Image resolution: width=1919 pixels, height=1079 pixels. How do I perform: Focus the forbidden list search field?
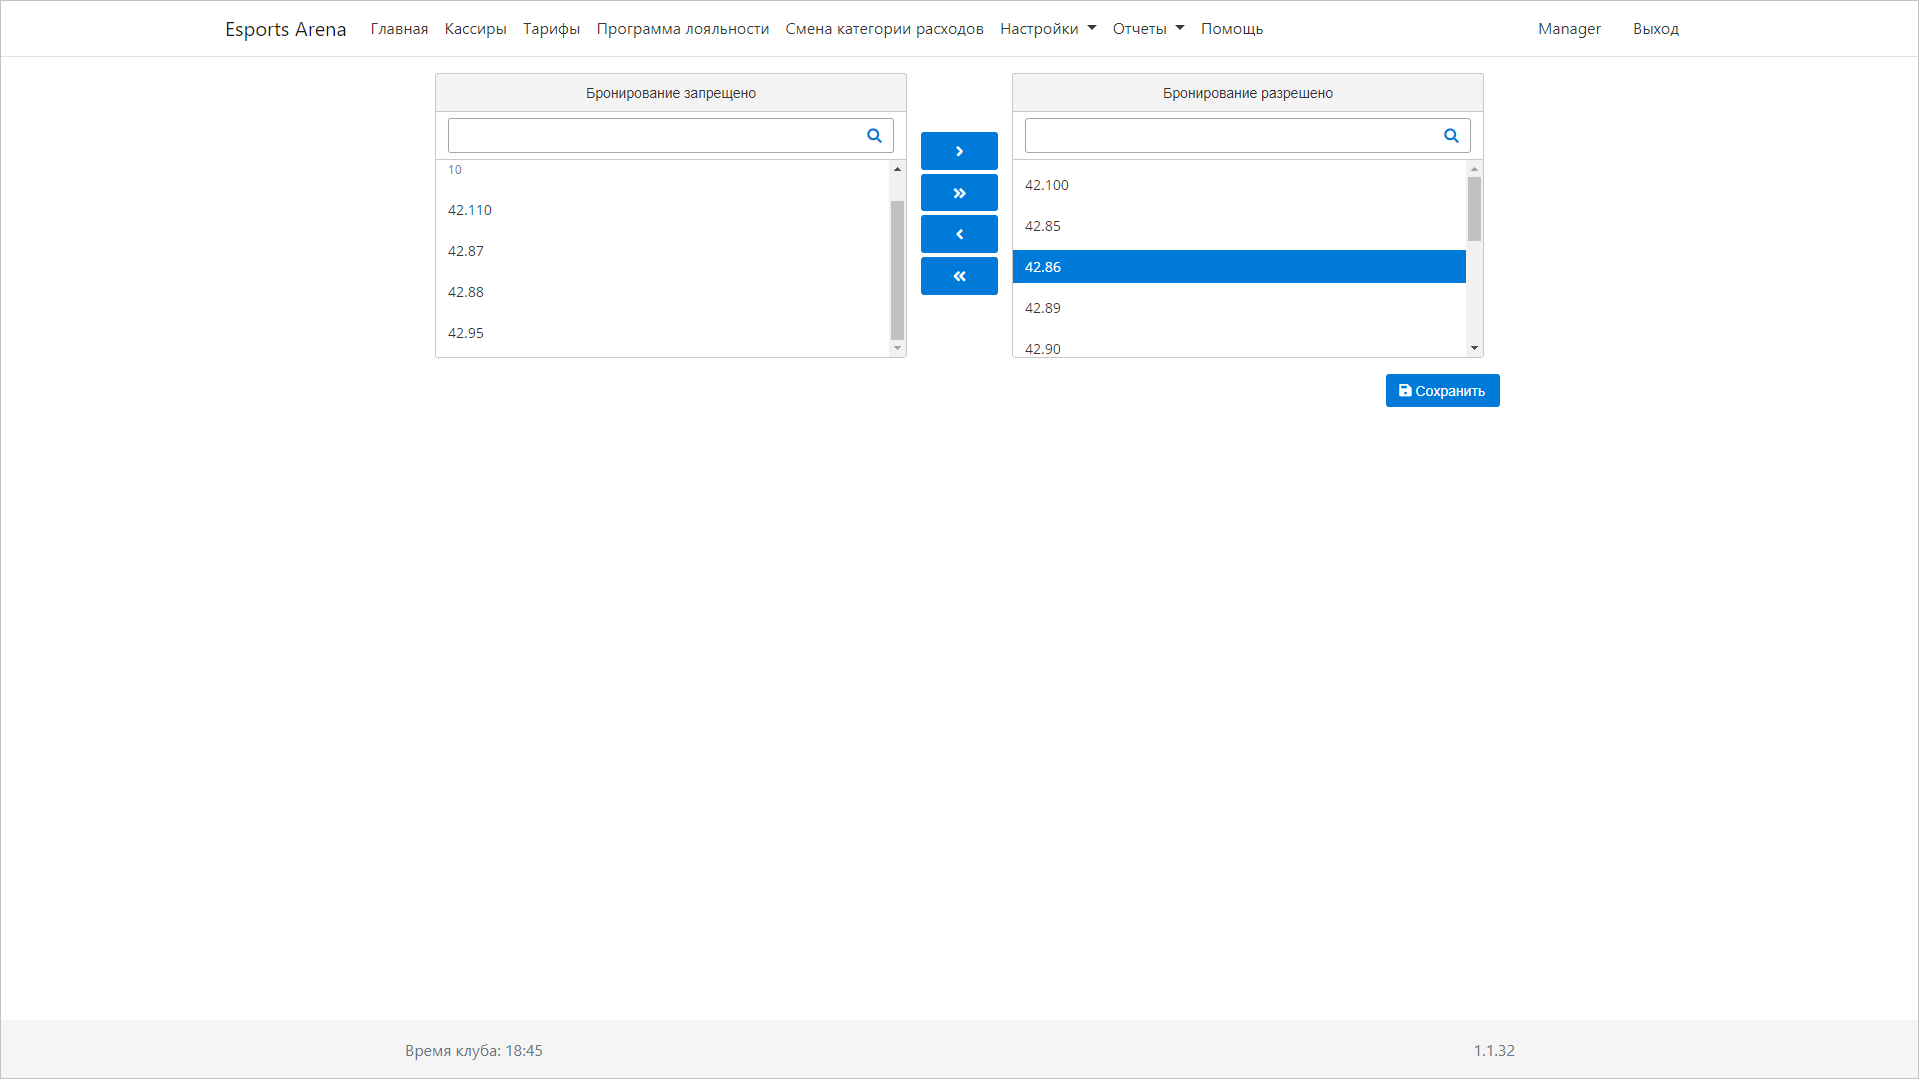pyautogui.click(x=655, y=136)
